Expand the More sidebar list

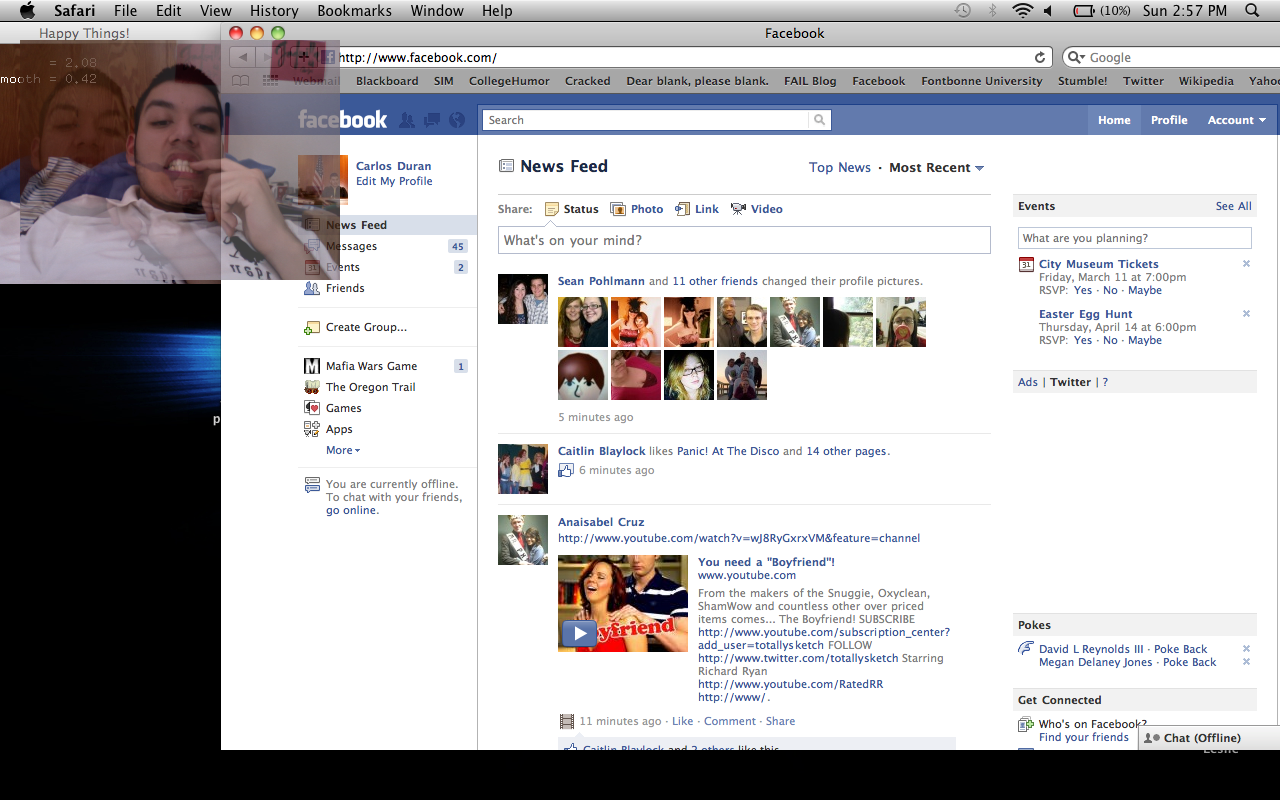pyautogui.click(x=342, y=450)
